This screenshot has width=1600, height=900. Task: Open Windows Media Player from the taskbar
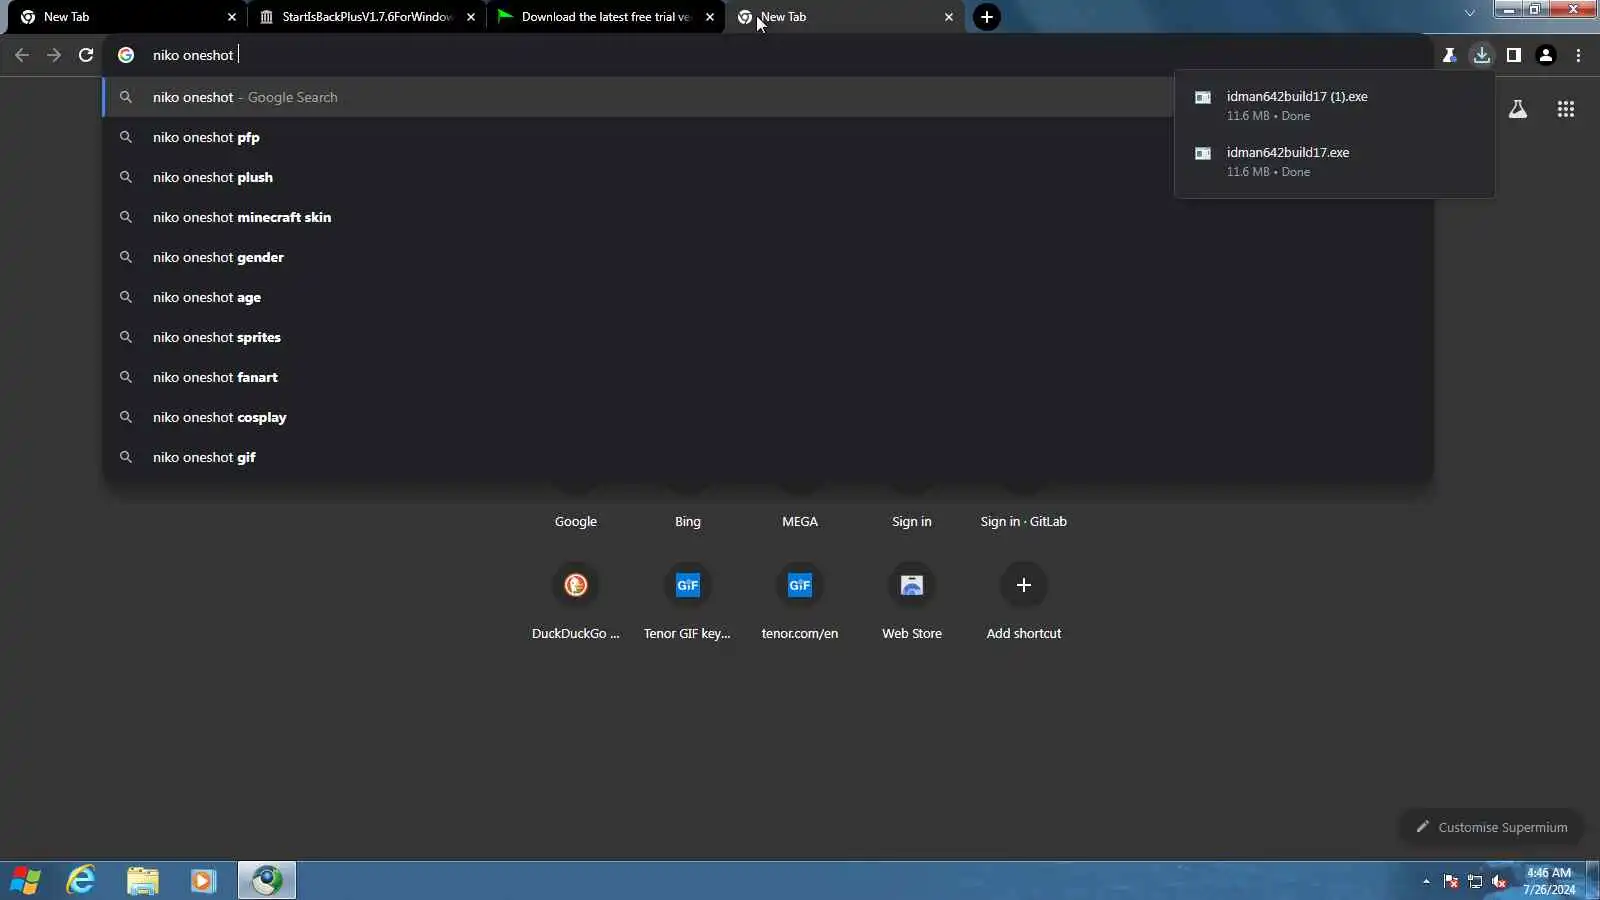(x=204, y=881)
